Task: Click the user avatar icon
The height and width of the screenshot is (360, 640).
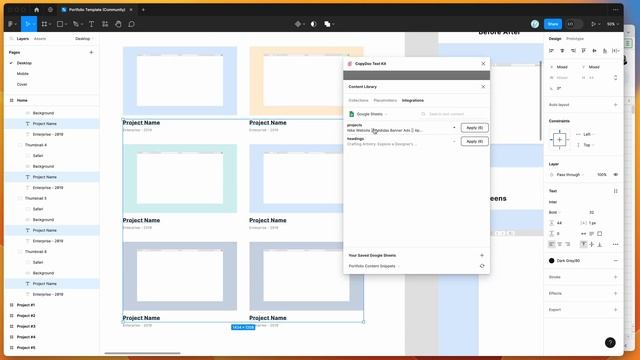Action: tap(535, 24)
